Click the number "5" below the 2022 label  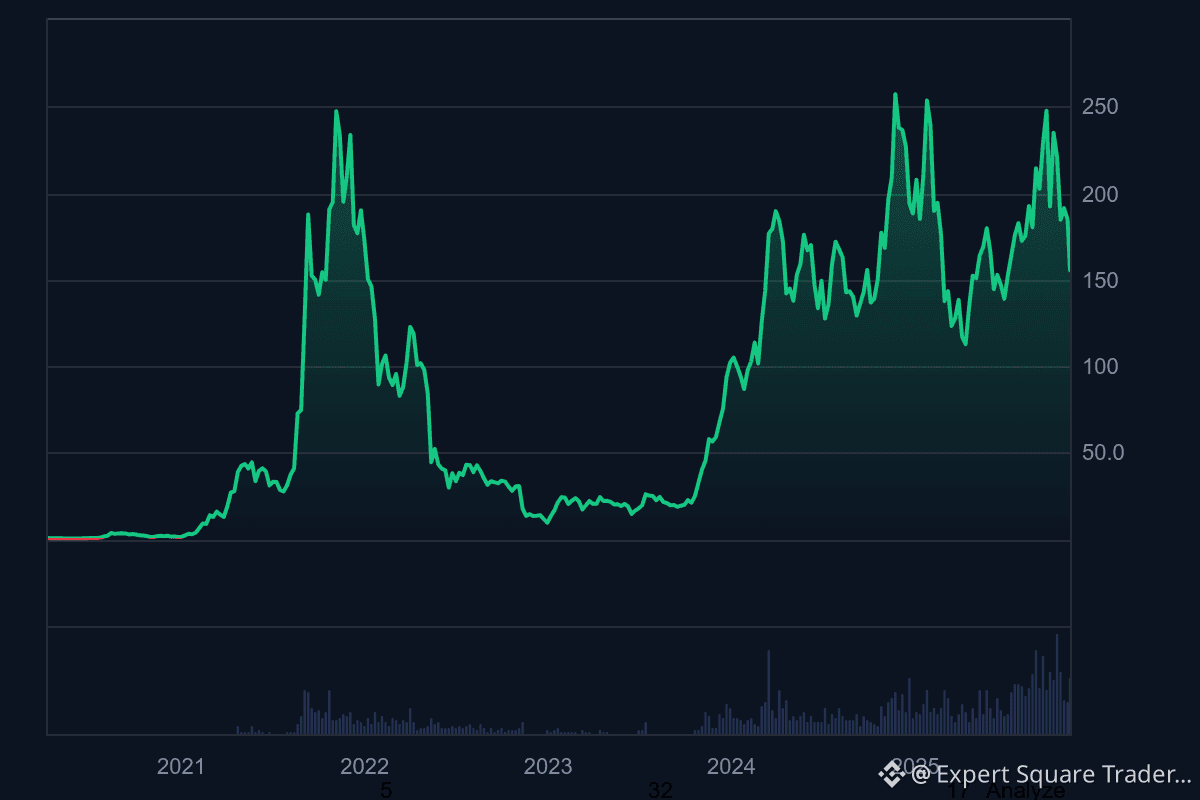(385, 790)
